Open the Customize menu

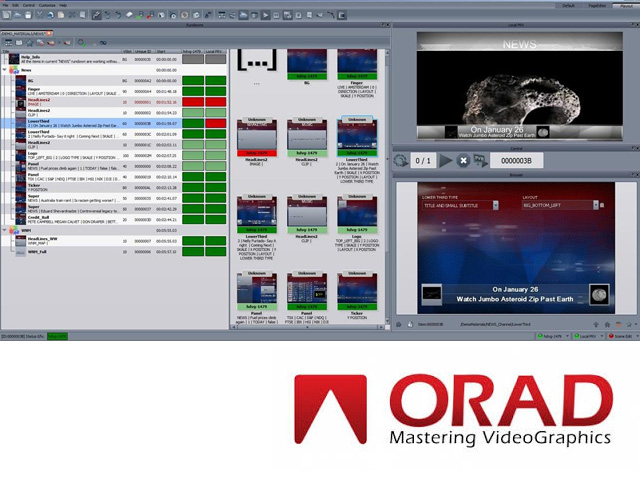point(47,5)
